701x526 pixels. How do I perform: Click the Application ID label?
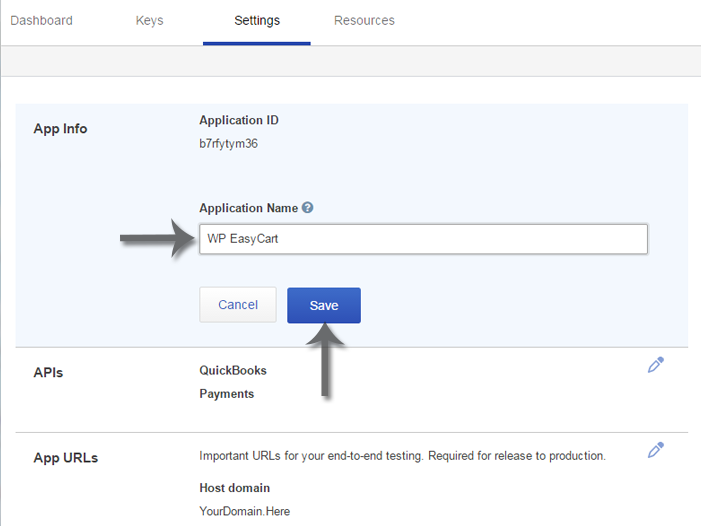[239, 120]
